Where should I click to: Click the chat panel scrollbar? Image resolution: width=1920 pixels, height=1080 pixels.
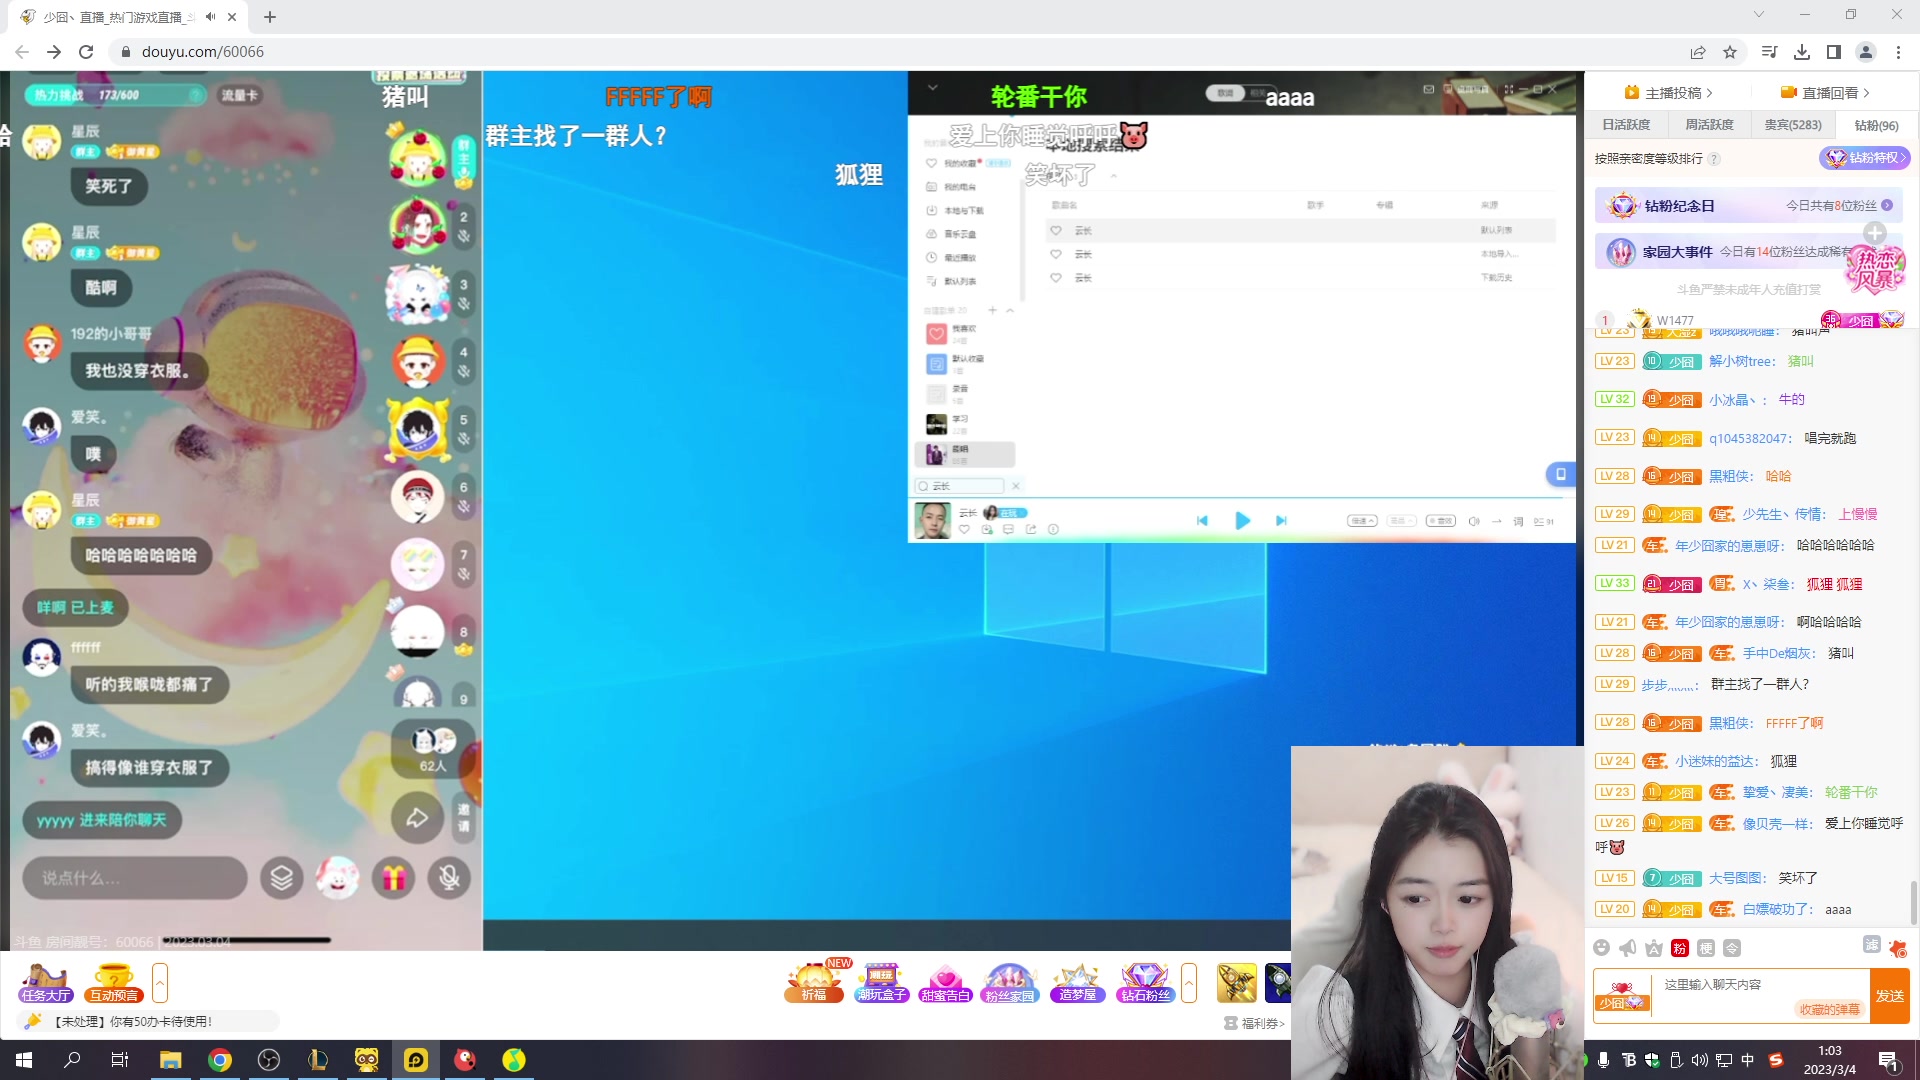point(1914,904)
